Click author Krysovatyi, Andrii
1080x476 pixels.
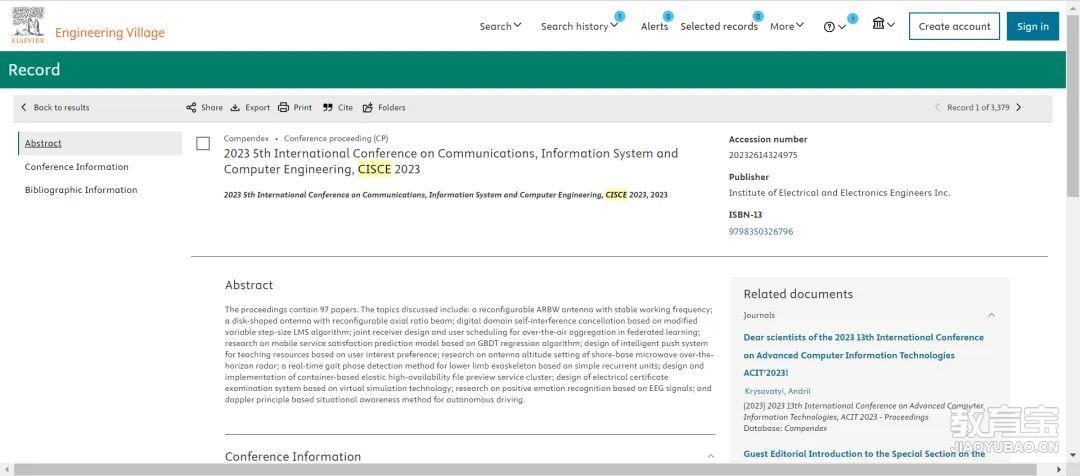(x=778, y=391)
